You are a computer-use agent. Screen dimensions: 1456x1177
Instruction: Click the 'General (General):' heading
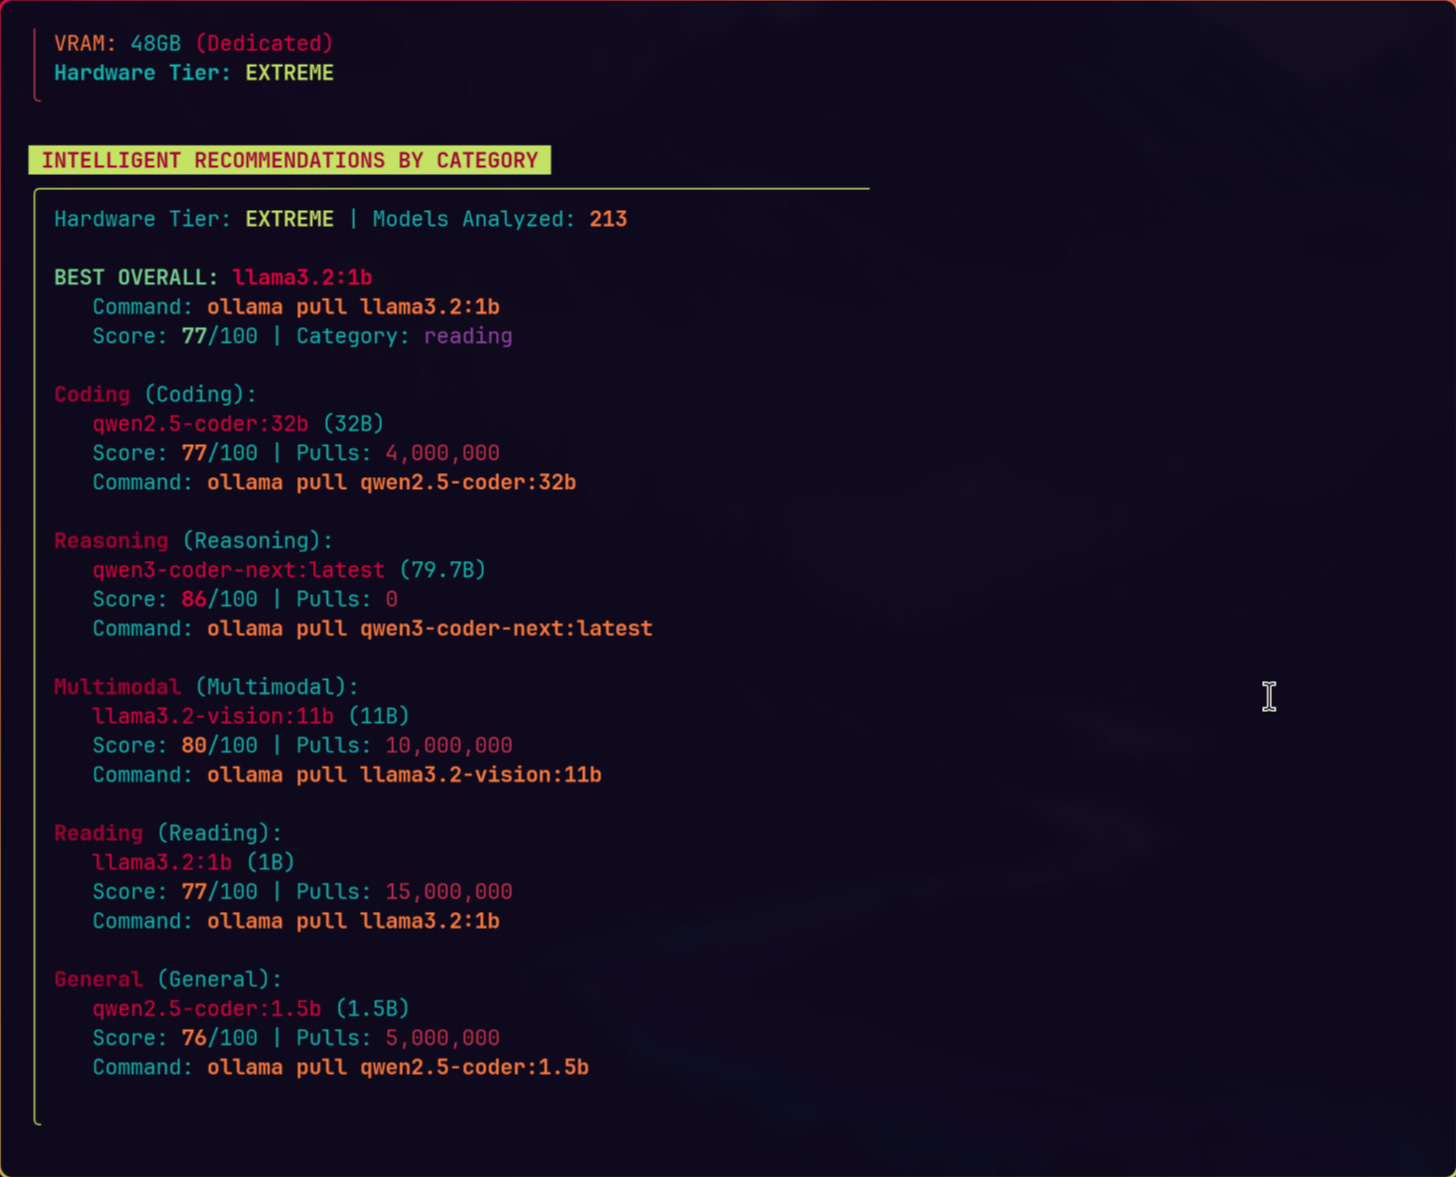coord(168,979)
